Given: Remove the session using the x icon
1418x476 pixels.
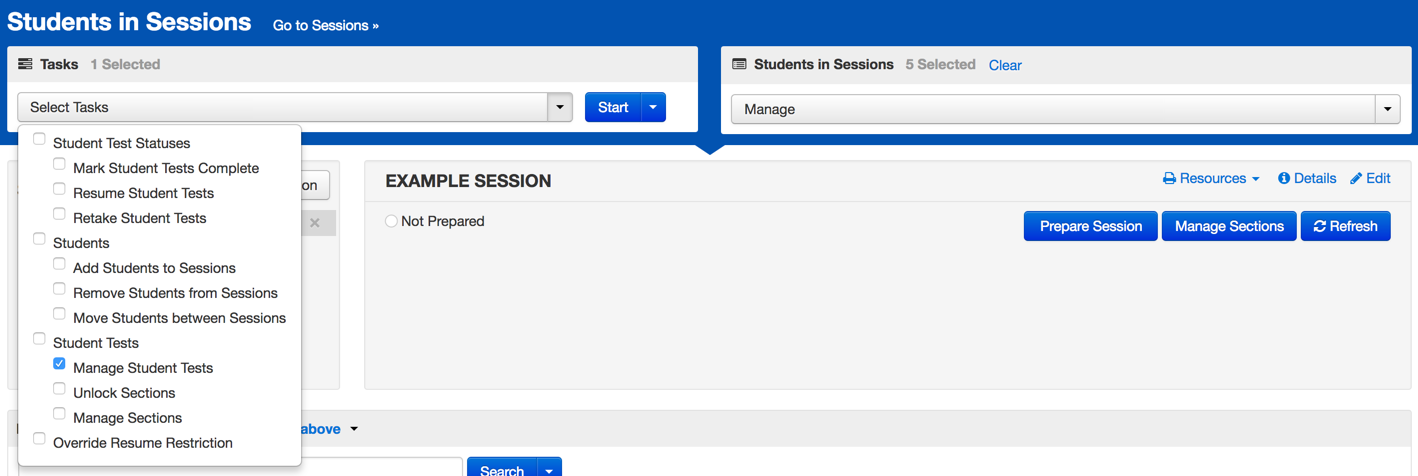Looking at the screenshot, I should tap(315, 223).
